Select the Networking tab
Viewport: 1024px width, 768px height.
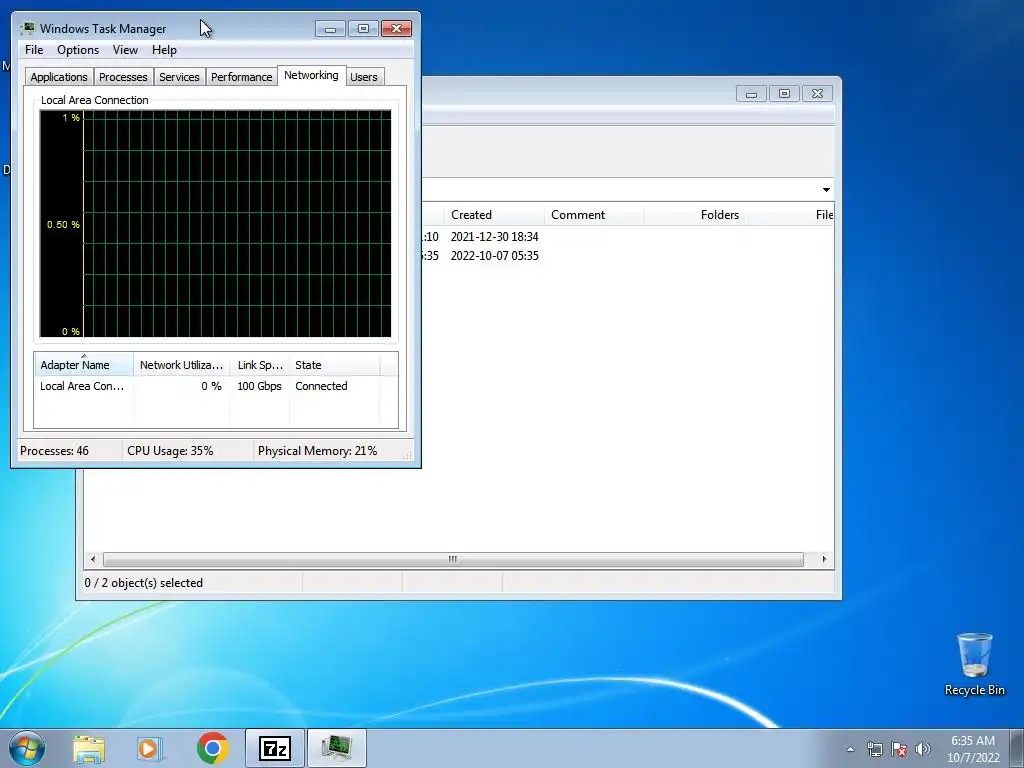(x=311, y=75)
